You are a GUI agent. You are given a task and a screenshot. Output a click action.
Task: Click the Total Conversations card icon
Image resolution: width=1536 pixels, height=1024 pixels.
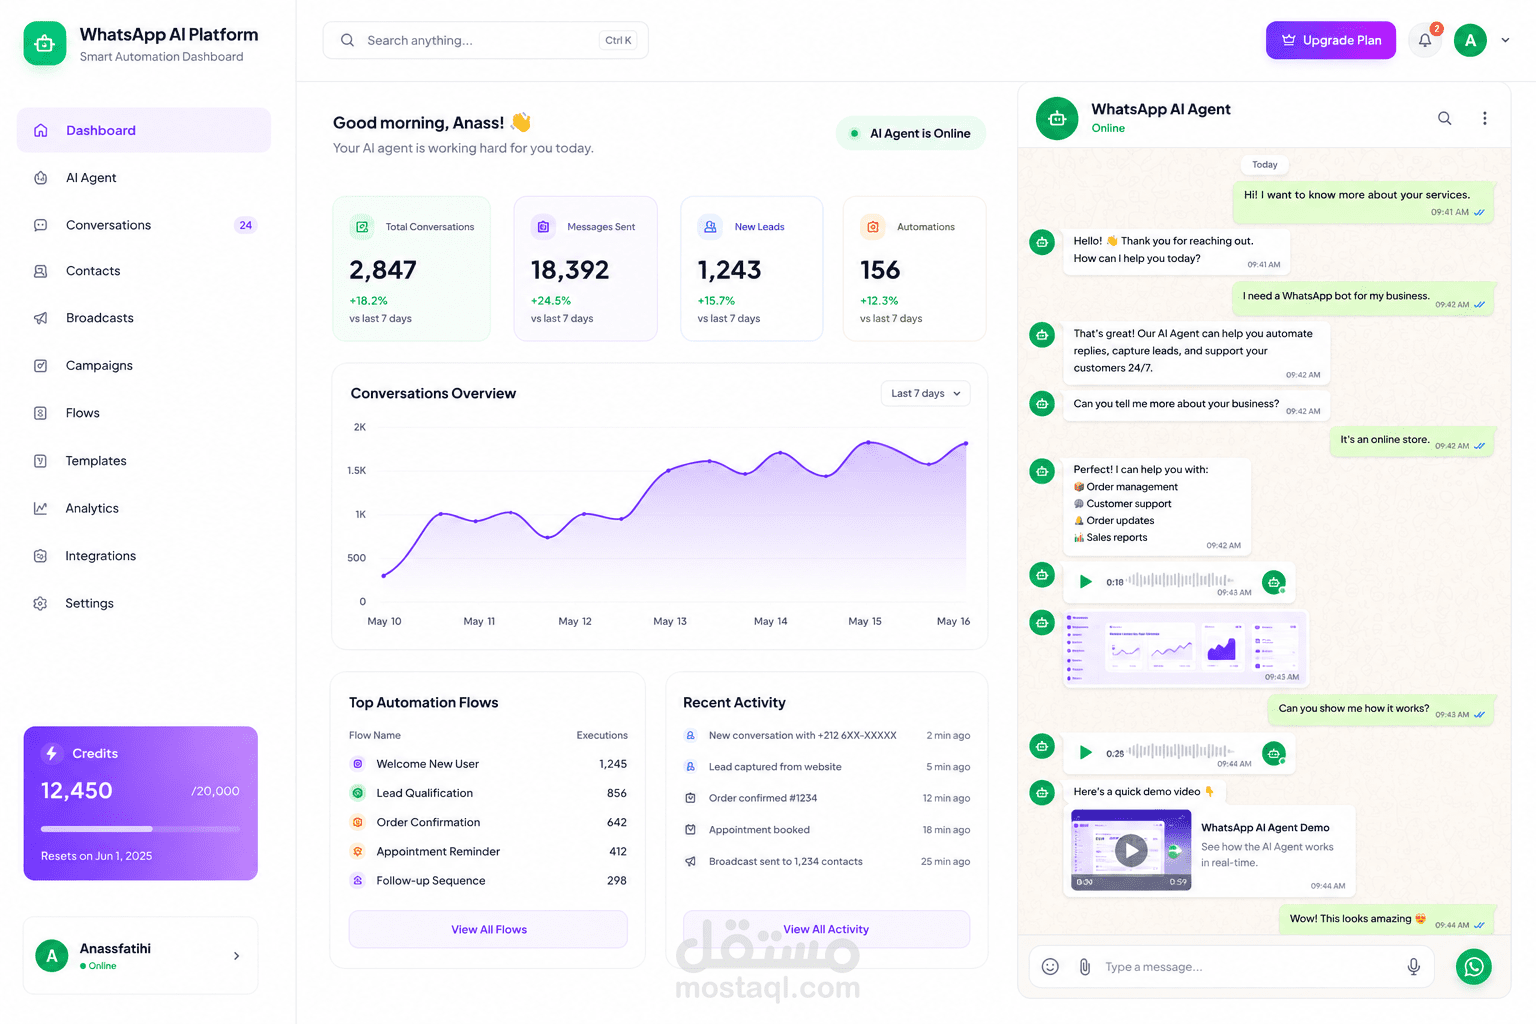tap(362, 227)
